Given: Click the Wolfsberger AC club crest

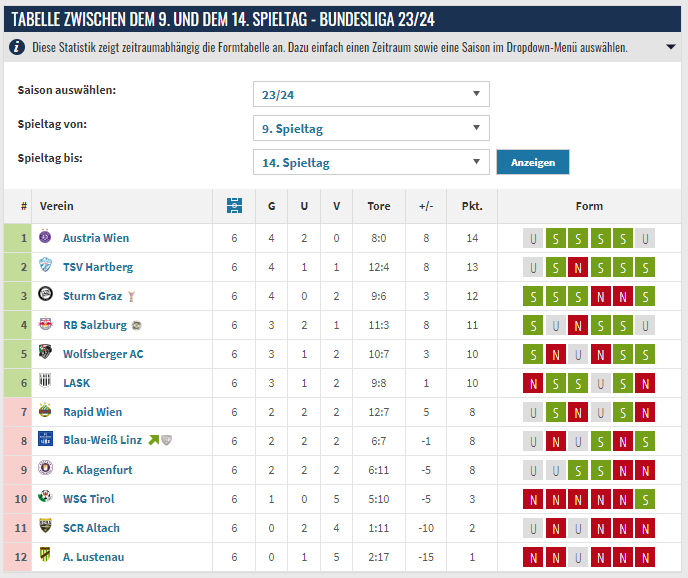Looking at the screenshot, I should (45, 354).
